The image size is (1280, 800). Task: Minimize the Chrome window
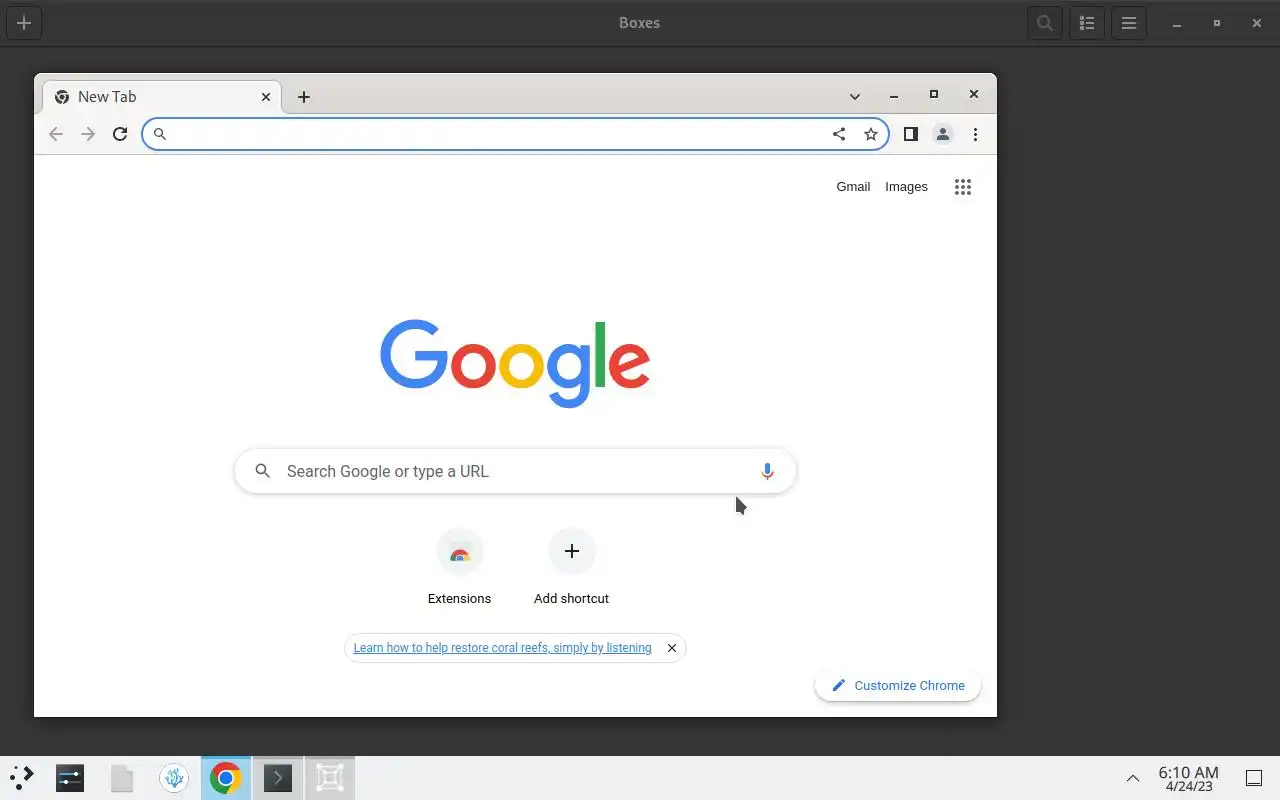(894, 95)
